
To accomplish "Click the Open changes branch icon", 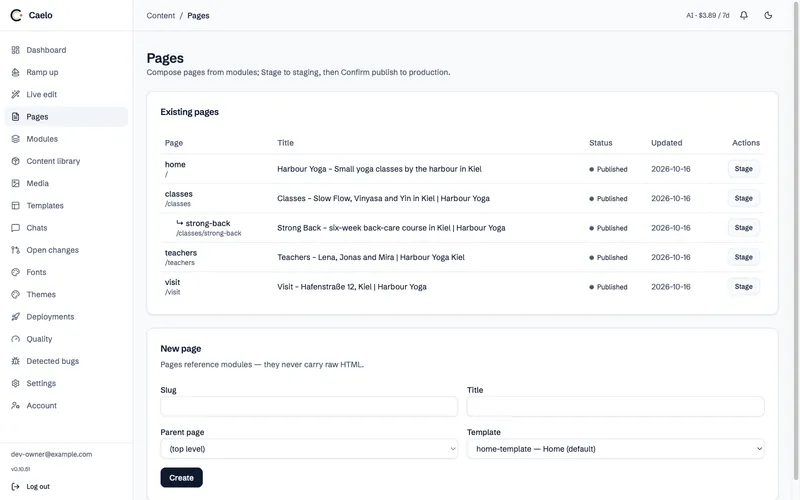I will [15, 250].
